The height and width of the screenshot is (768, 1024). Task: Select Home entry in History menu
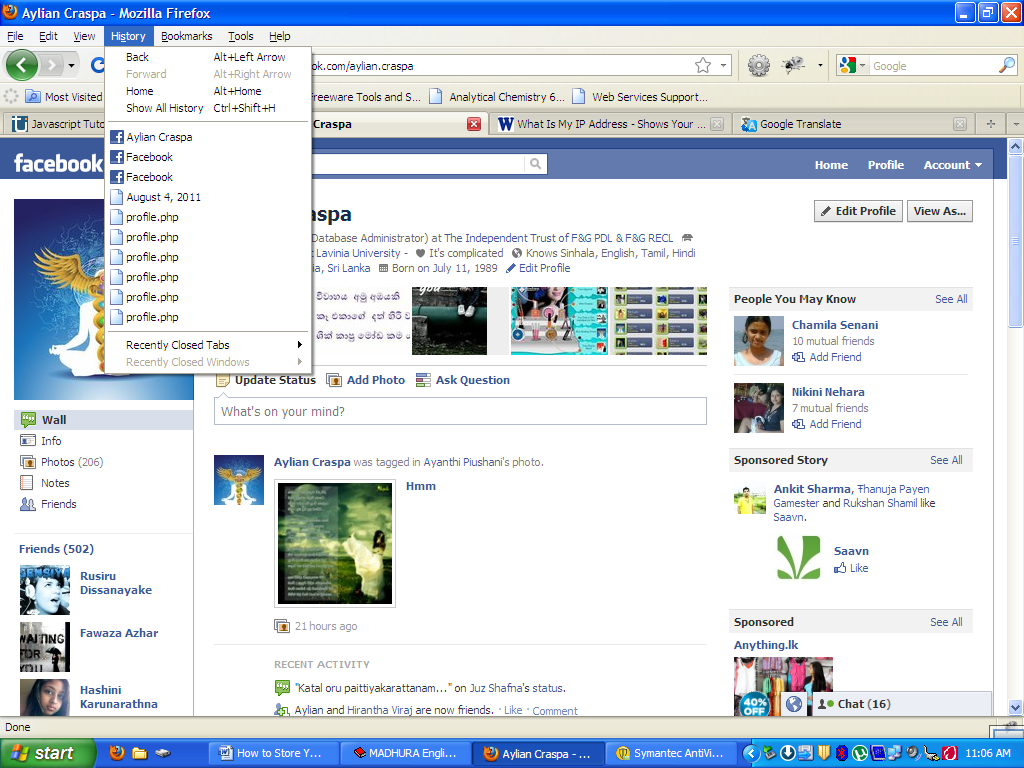(x=208, y=91)
